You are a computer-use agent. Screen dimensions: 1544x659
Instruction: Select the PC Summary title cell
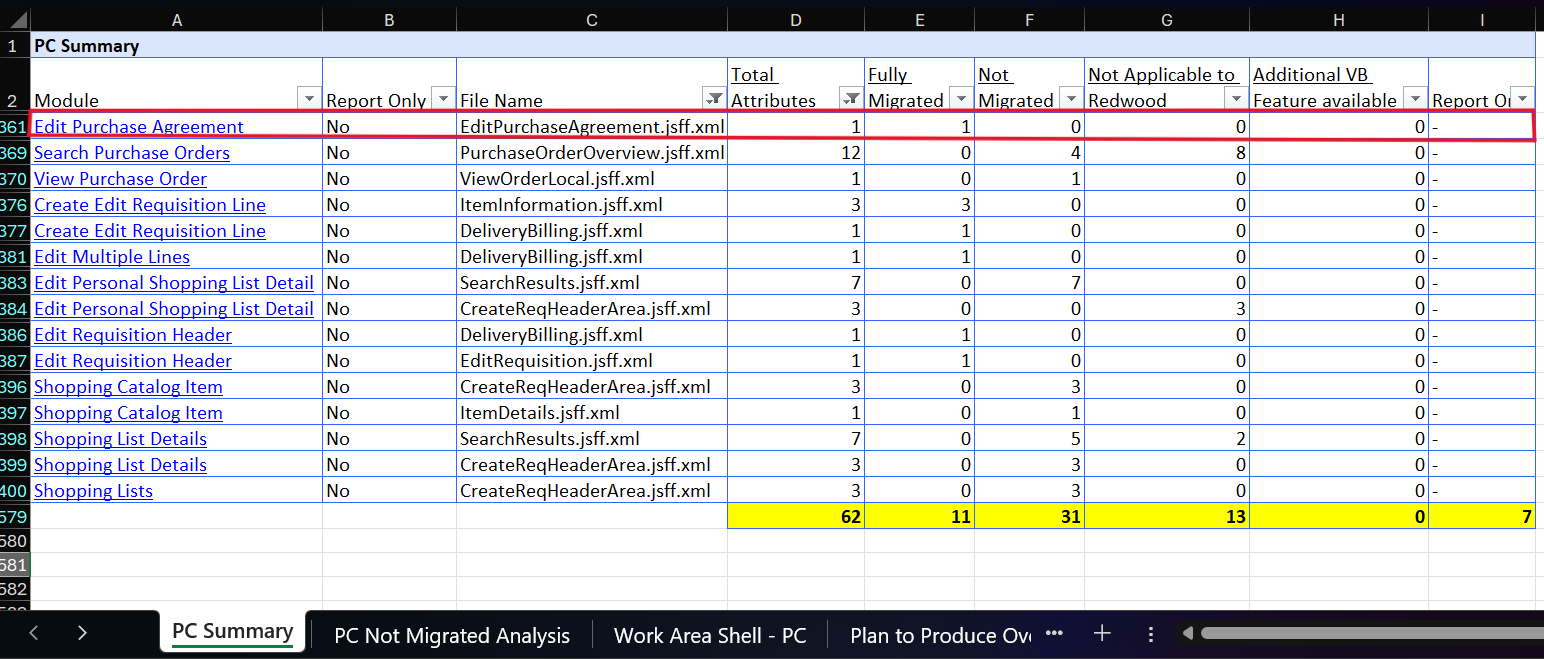(x=783, y=45)
